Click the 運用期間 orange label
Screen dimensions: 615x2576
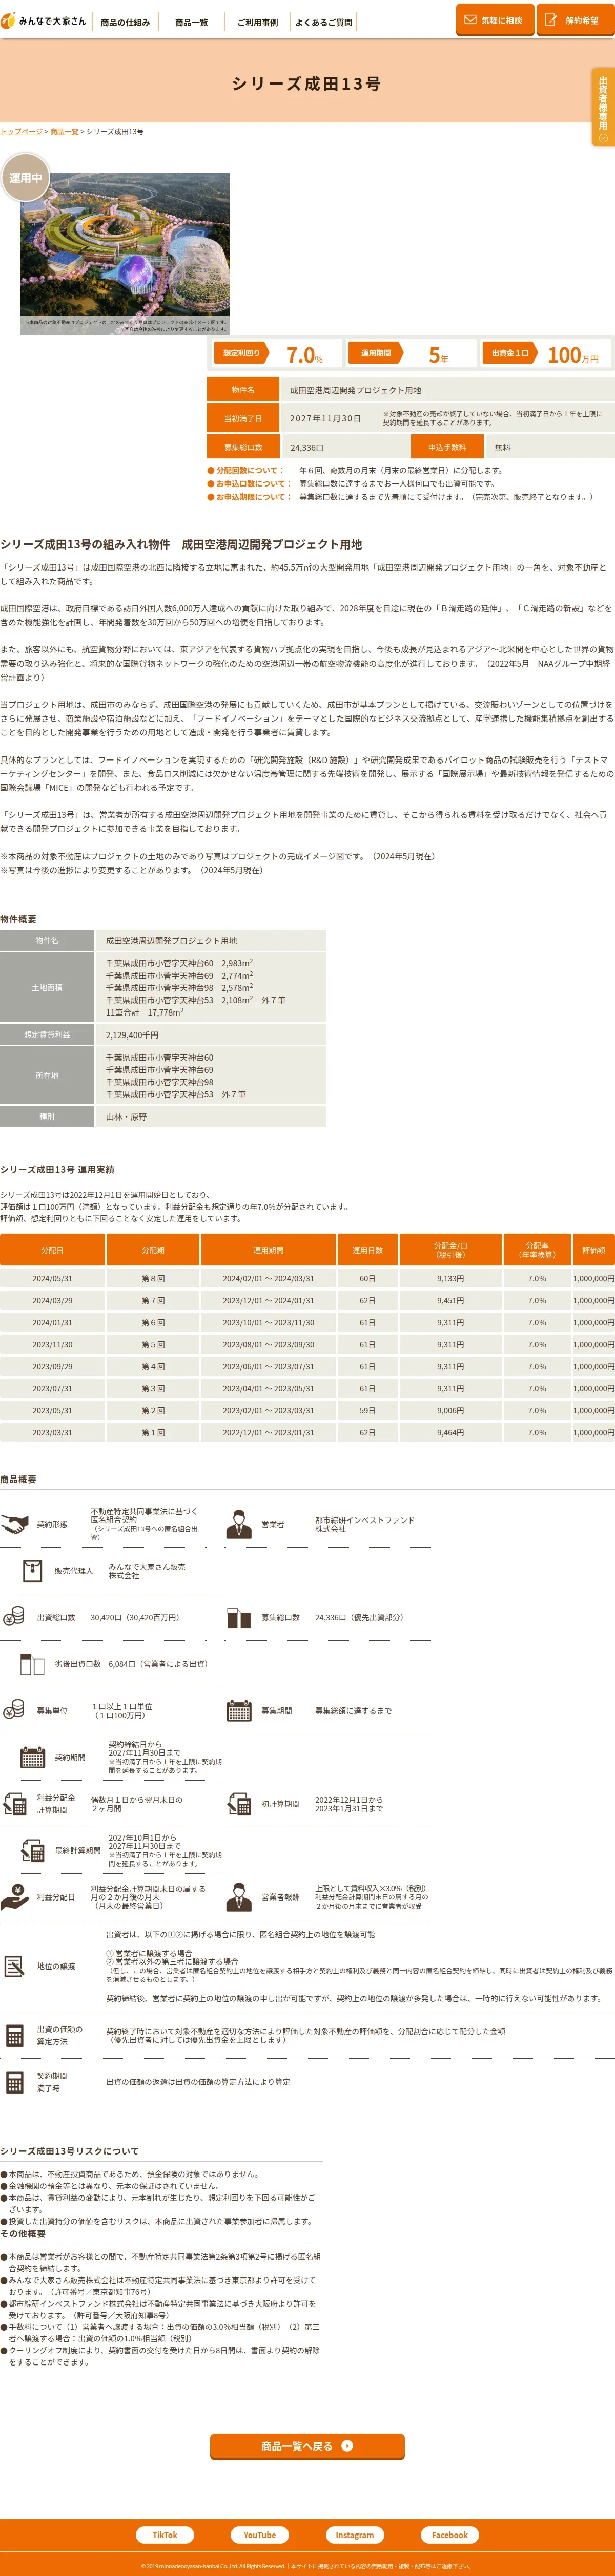[x=376, y=353]
